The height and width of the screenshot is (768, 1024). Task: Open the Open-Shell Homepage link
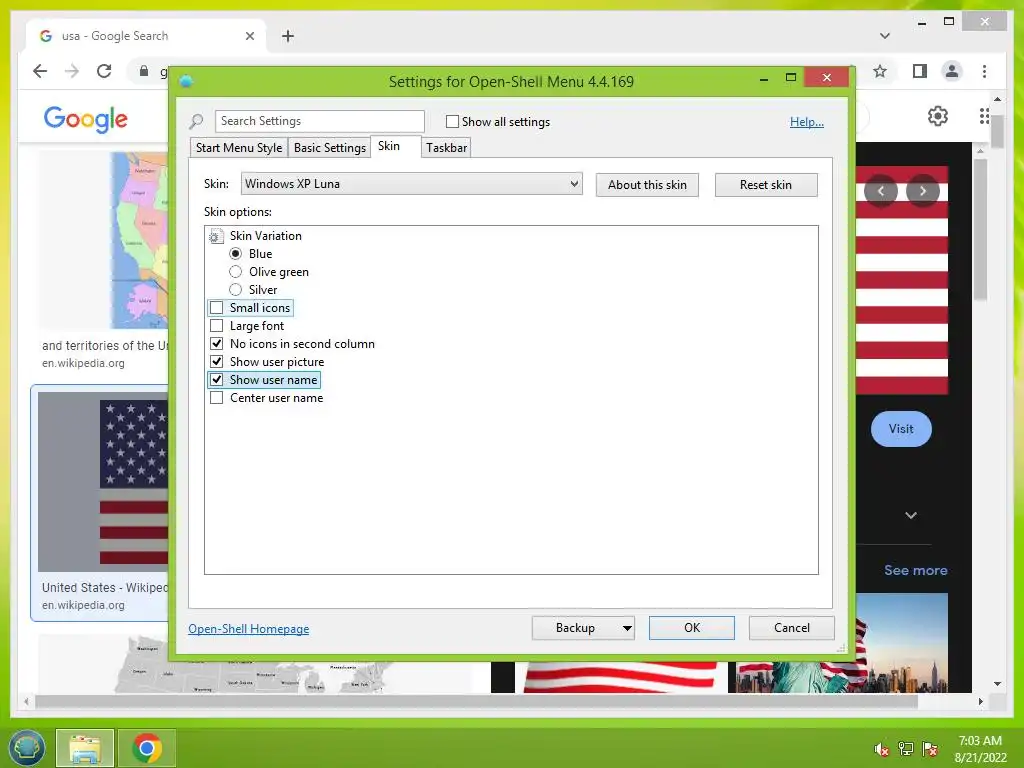point(249,628)
